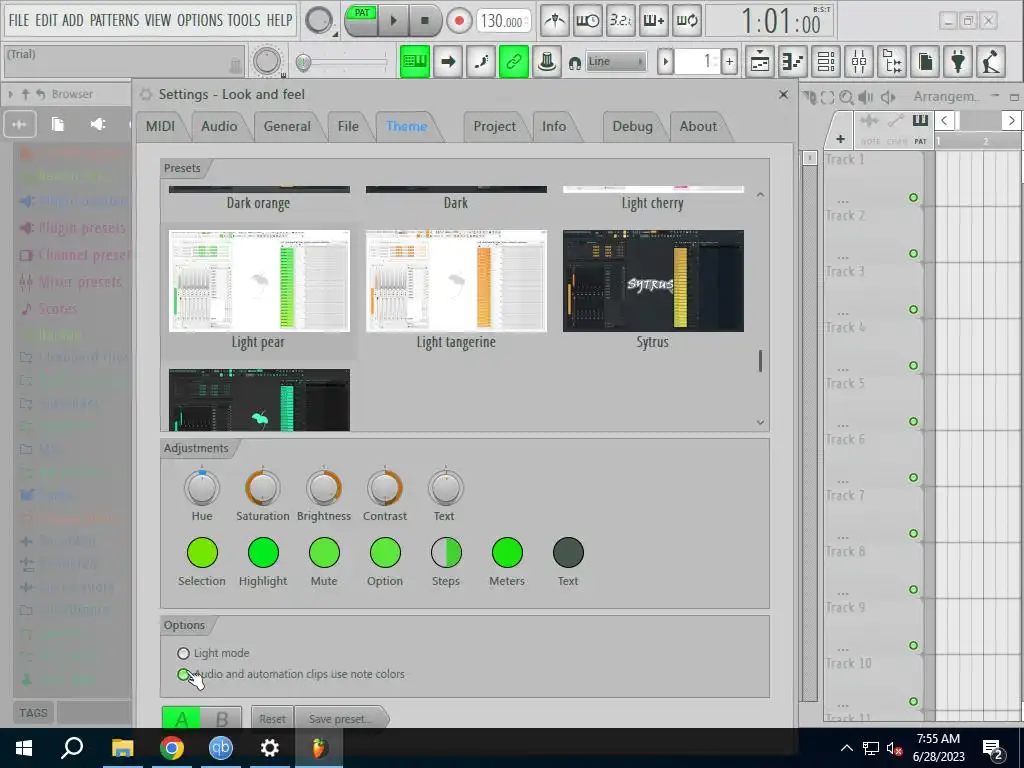1024x768 pixels.
Task: Open the Line snap dropdown
Action: tap(616, 61)
